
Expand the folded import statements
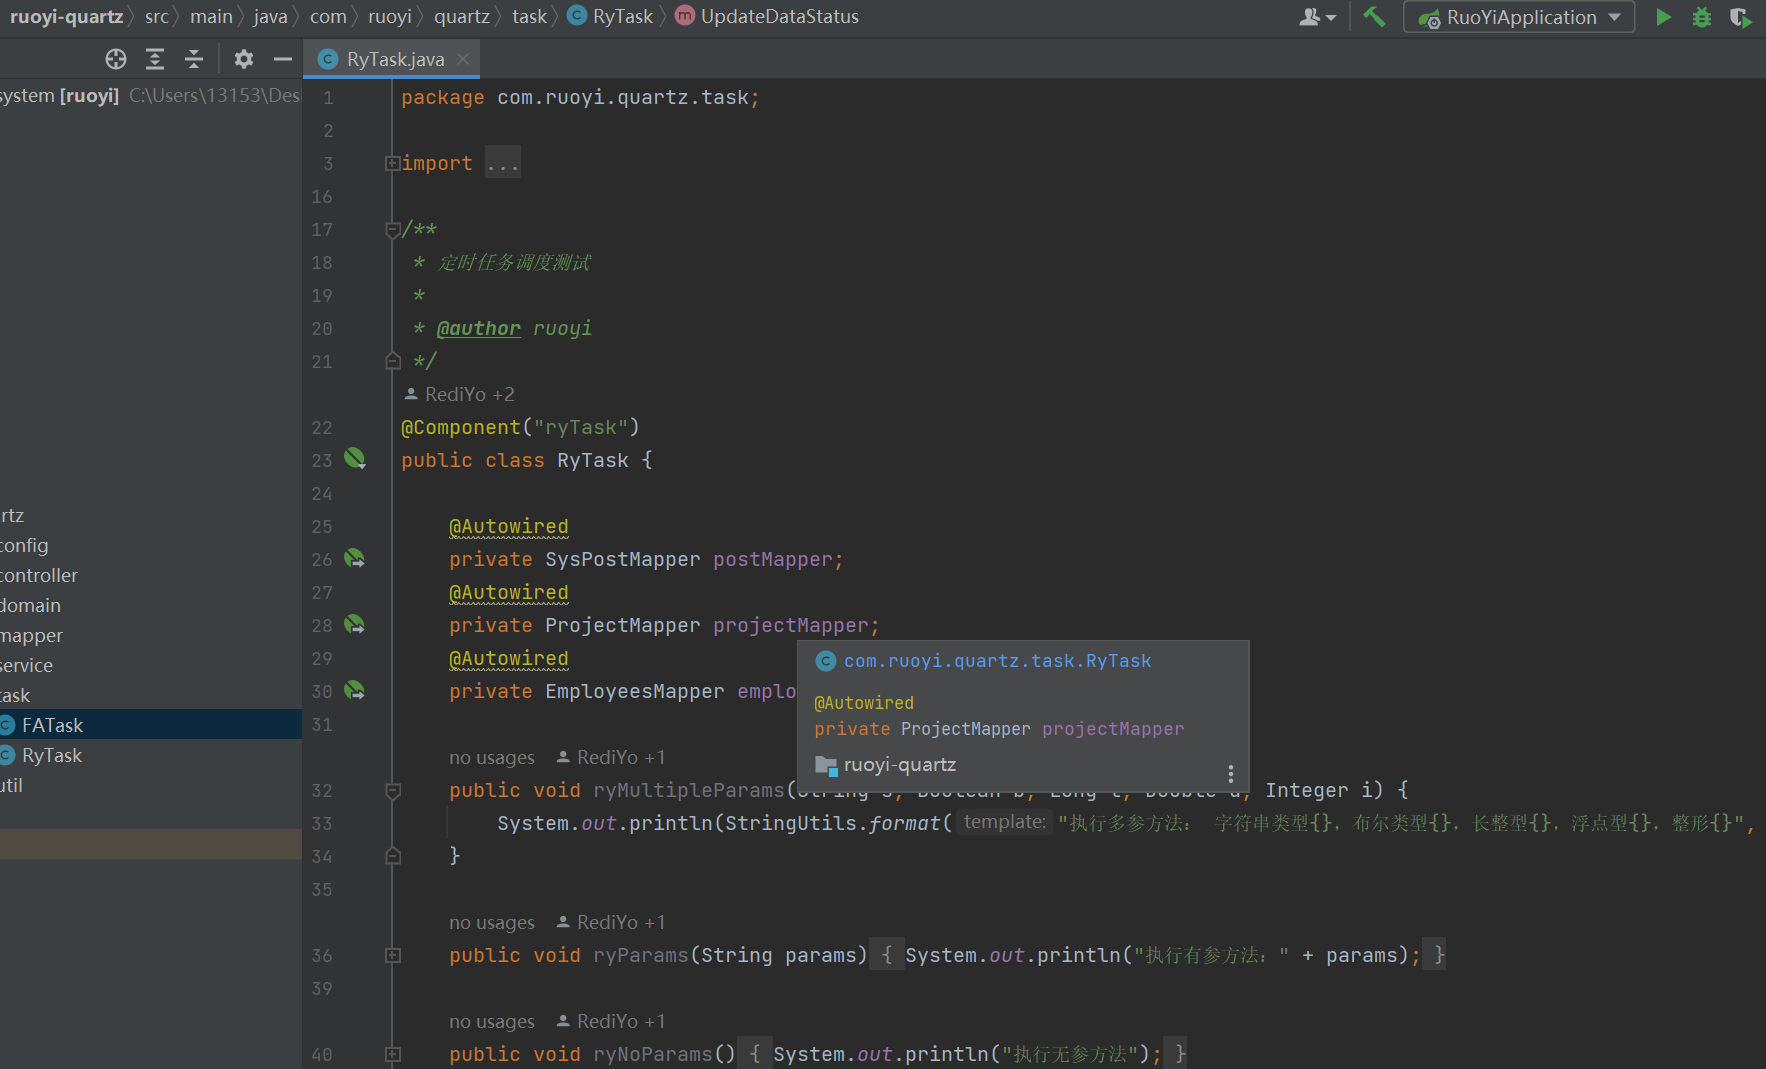(393, 163)
